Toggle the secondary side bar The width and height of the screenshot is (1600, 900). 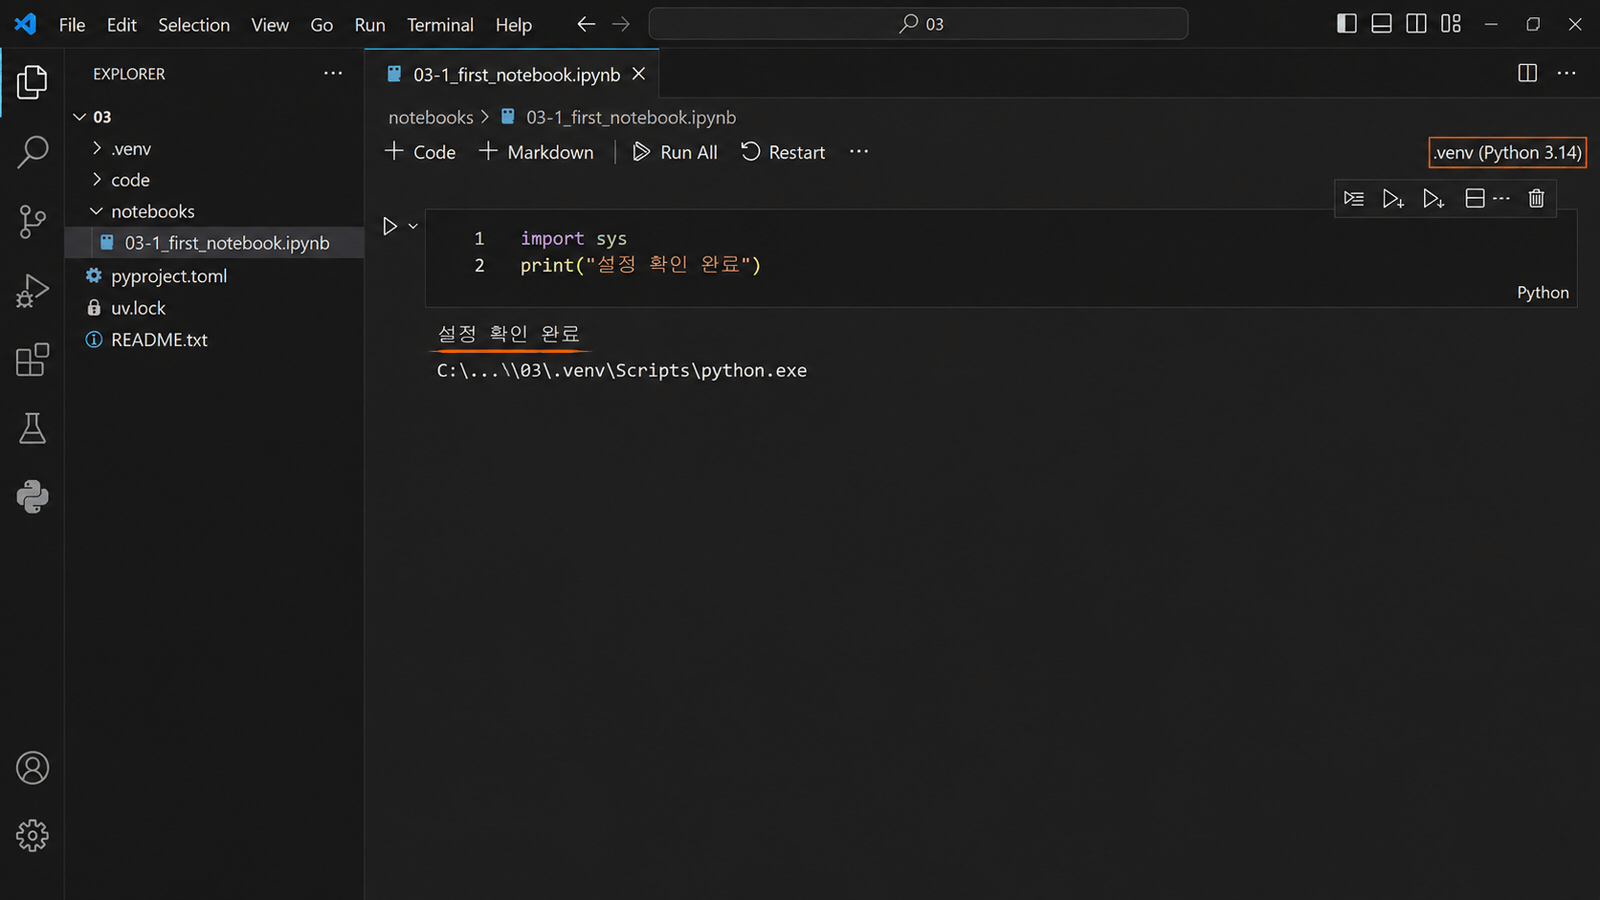[x=1416, y=24]
